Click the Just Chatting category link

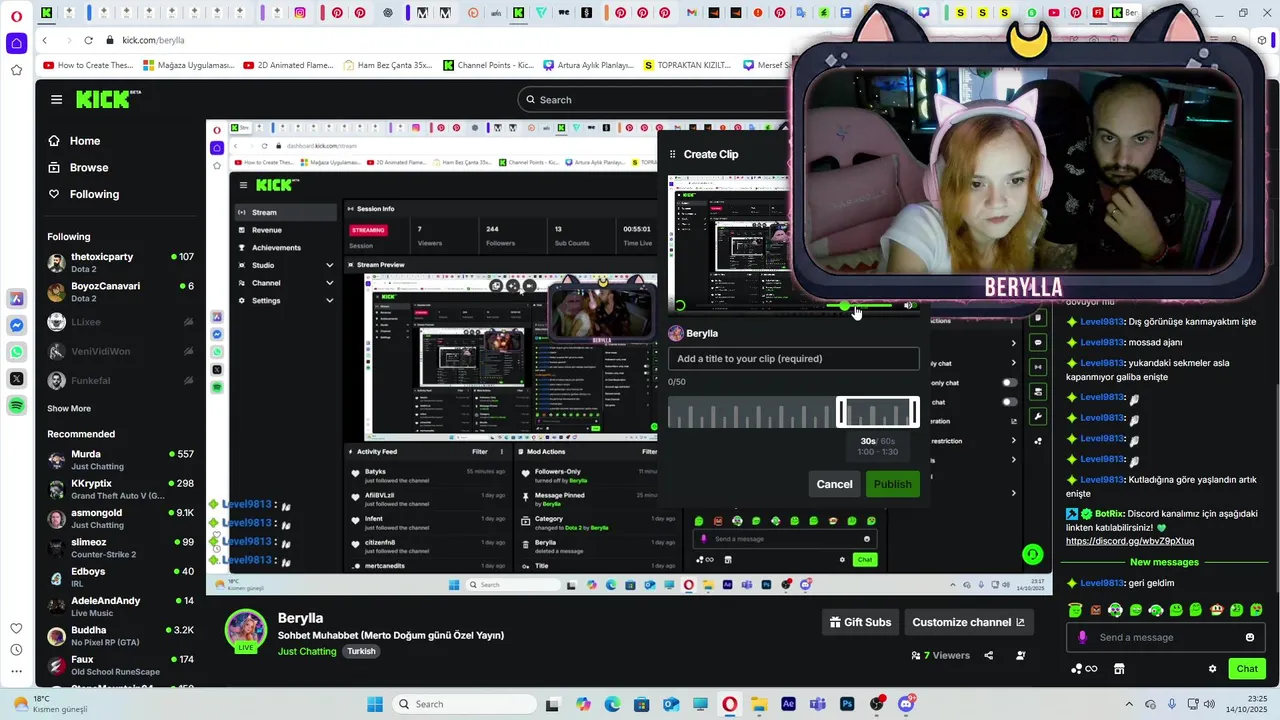coord(307,652)
